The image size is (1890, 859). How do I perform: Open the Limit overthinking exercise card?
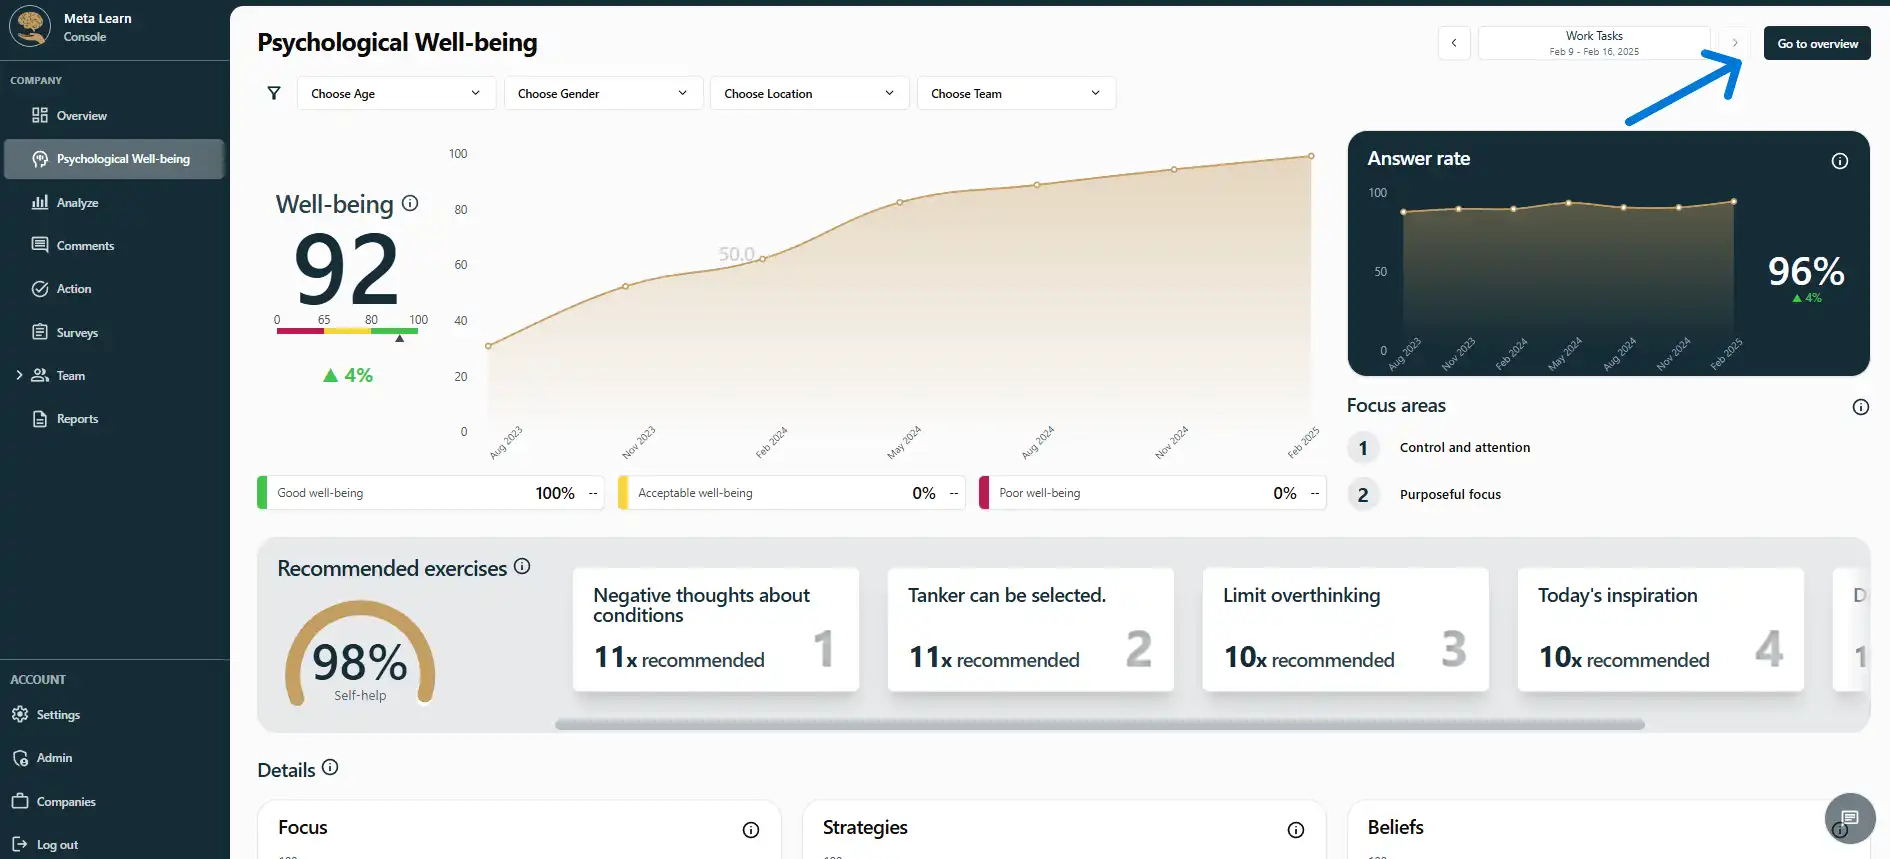point(1345,629)
